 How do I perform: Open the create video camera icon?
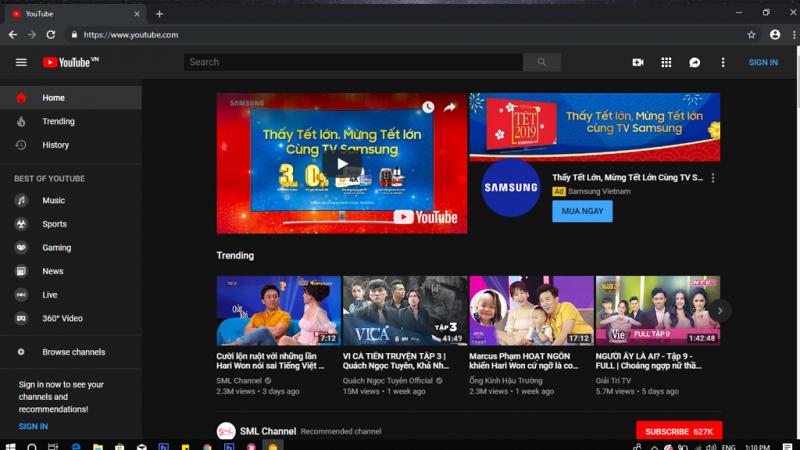pyautogui.click(x=638, y=62)
